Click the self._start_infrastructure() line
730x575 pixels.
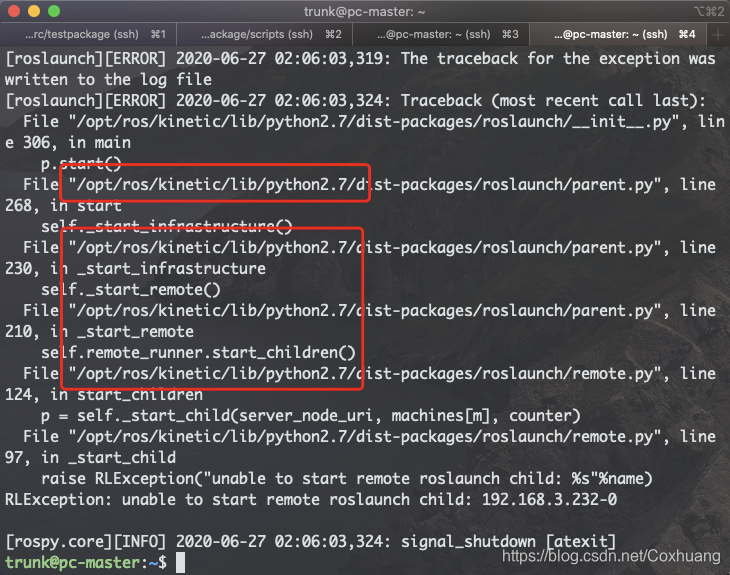[x=167, y=226]
